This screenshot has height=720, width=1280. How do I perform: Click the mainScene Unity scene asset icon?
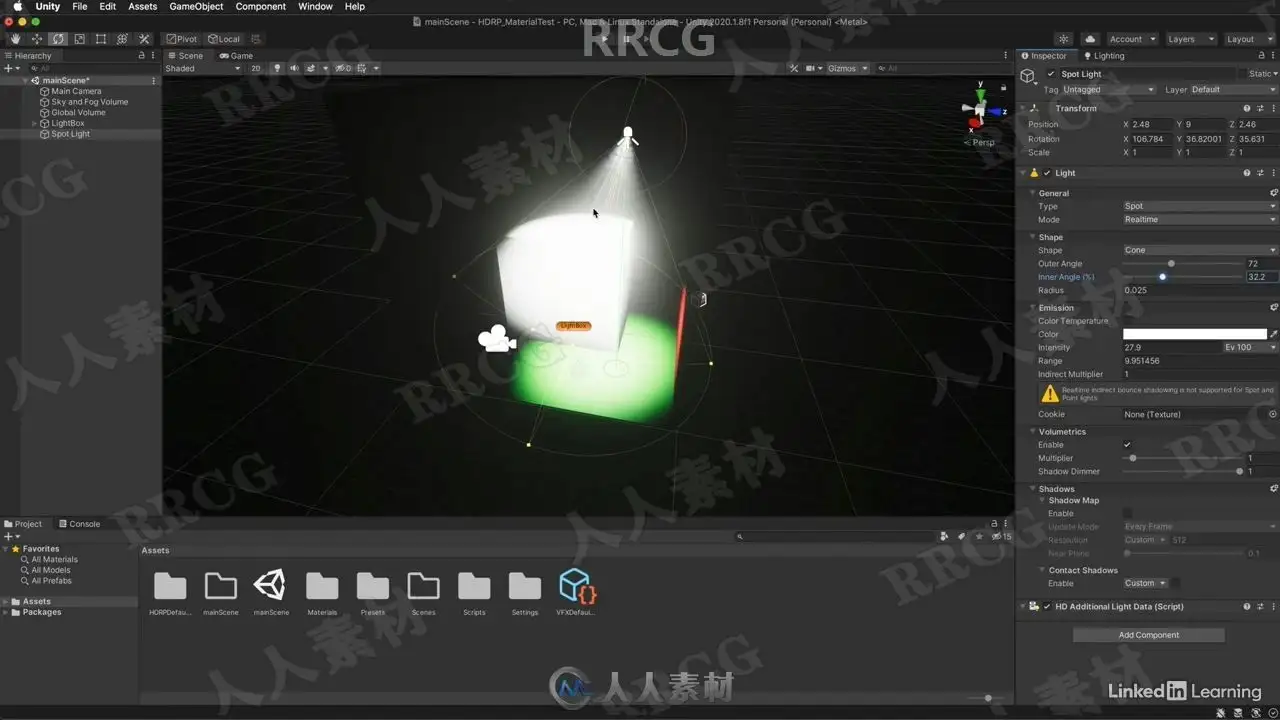click(271, 586)
